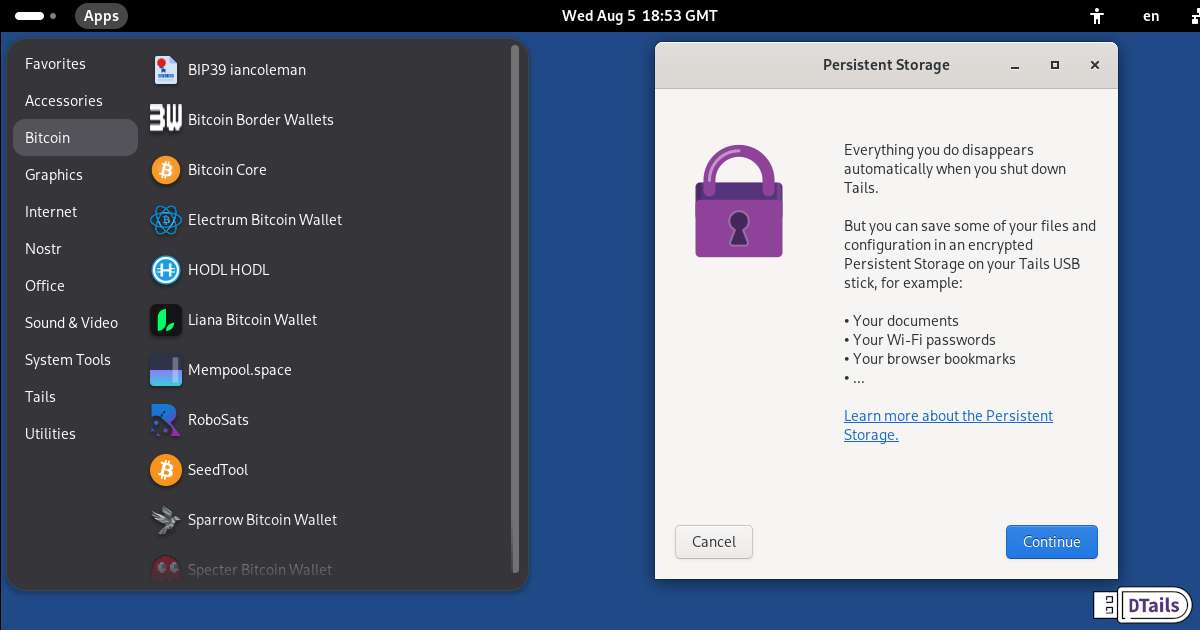Click the Electrum Bitcoin Wallet label

point(265,220)
